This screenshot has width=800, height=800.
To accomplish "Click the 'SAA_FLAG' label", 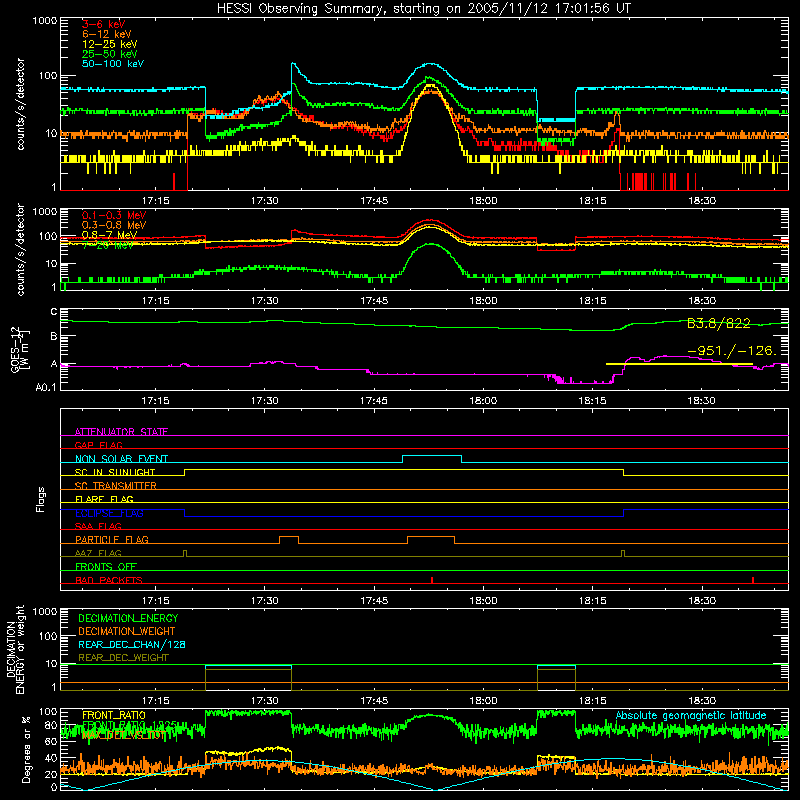I will [98, 526].
